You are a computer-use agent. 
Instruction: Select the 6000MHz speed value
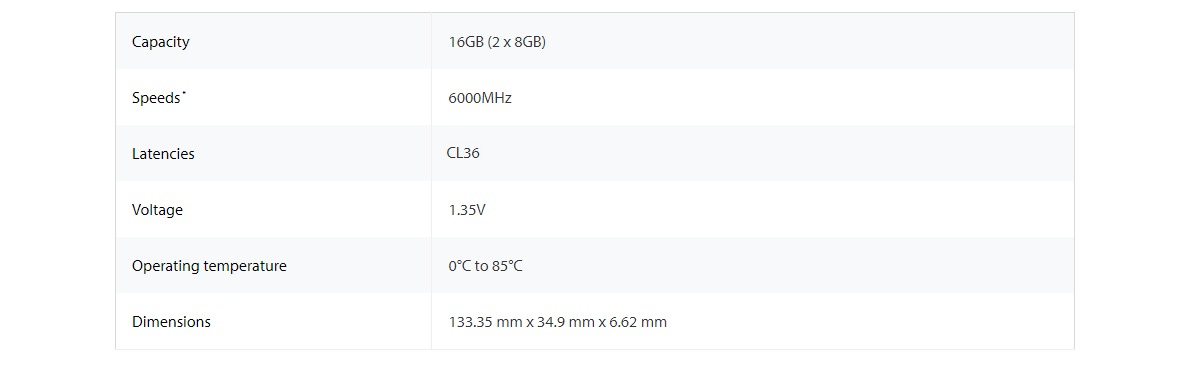(480, 98)
